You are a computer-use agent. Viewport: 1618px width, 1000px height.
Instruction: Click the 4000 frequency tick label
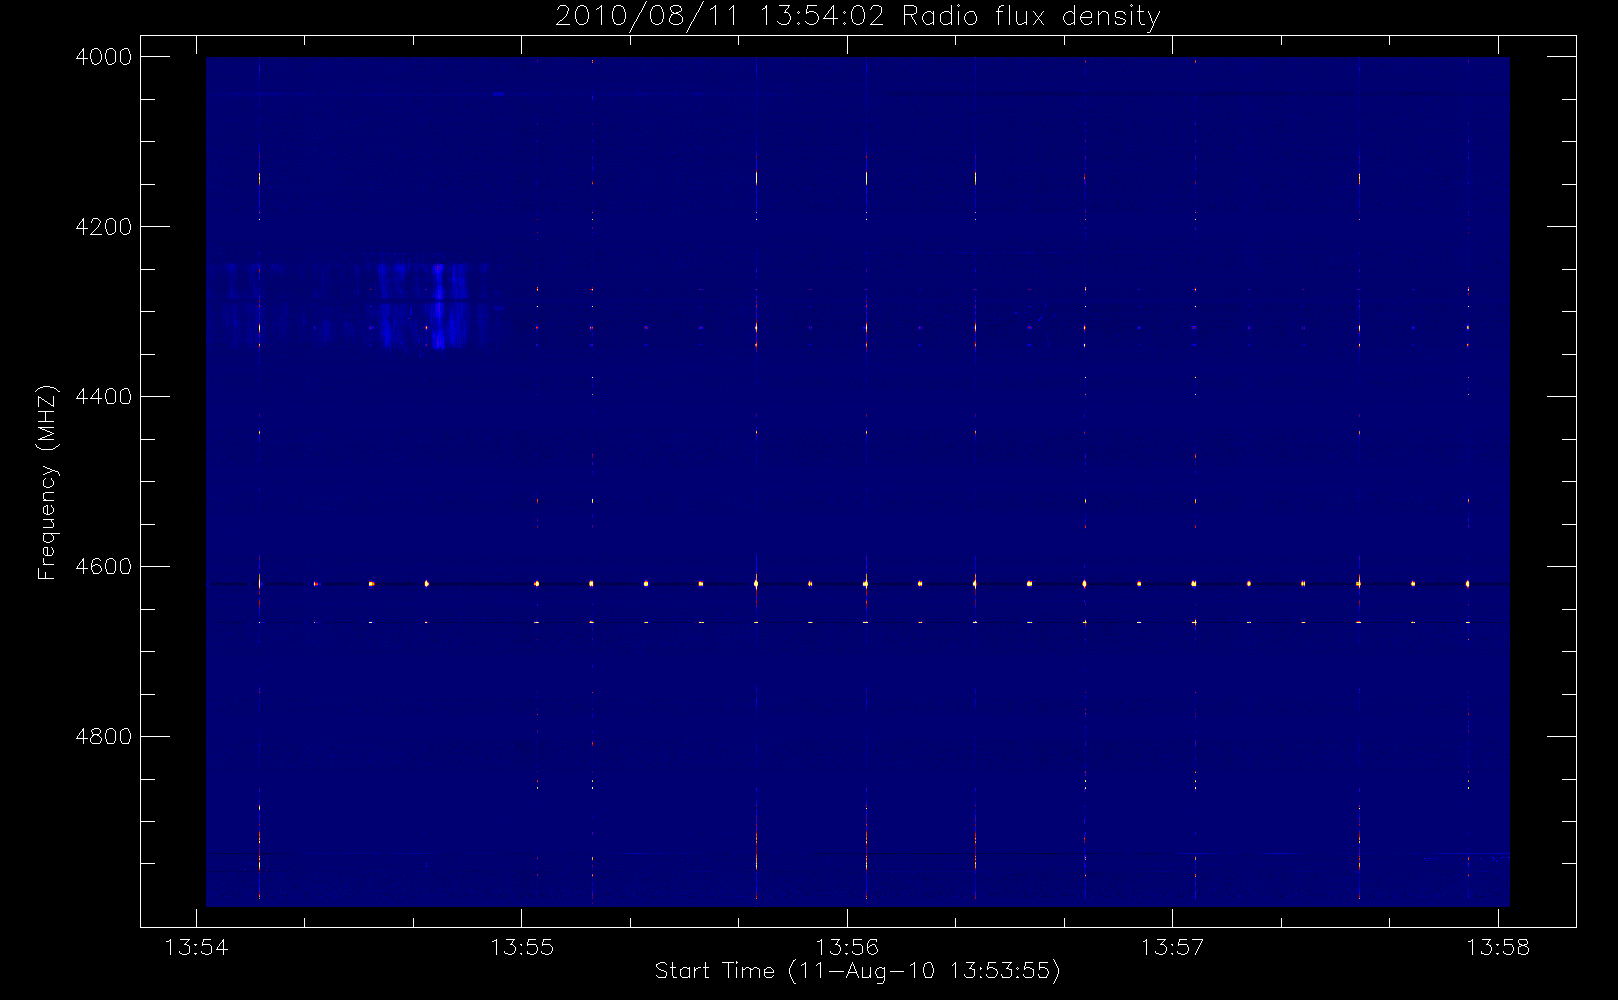click(104, 57)
